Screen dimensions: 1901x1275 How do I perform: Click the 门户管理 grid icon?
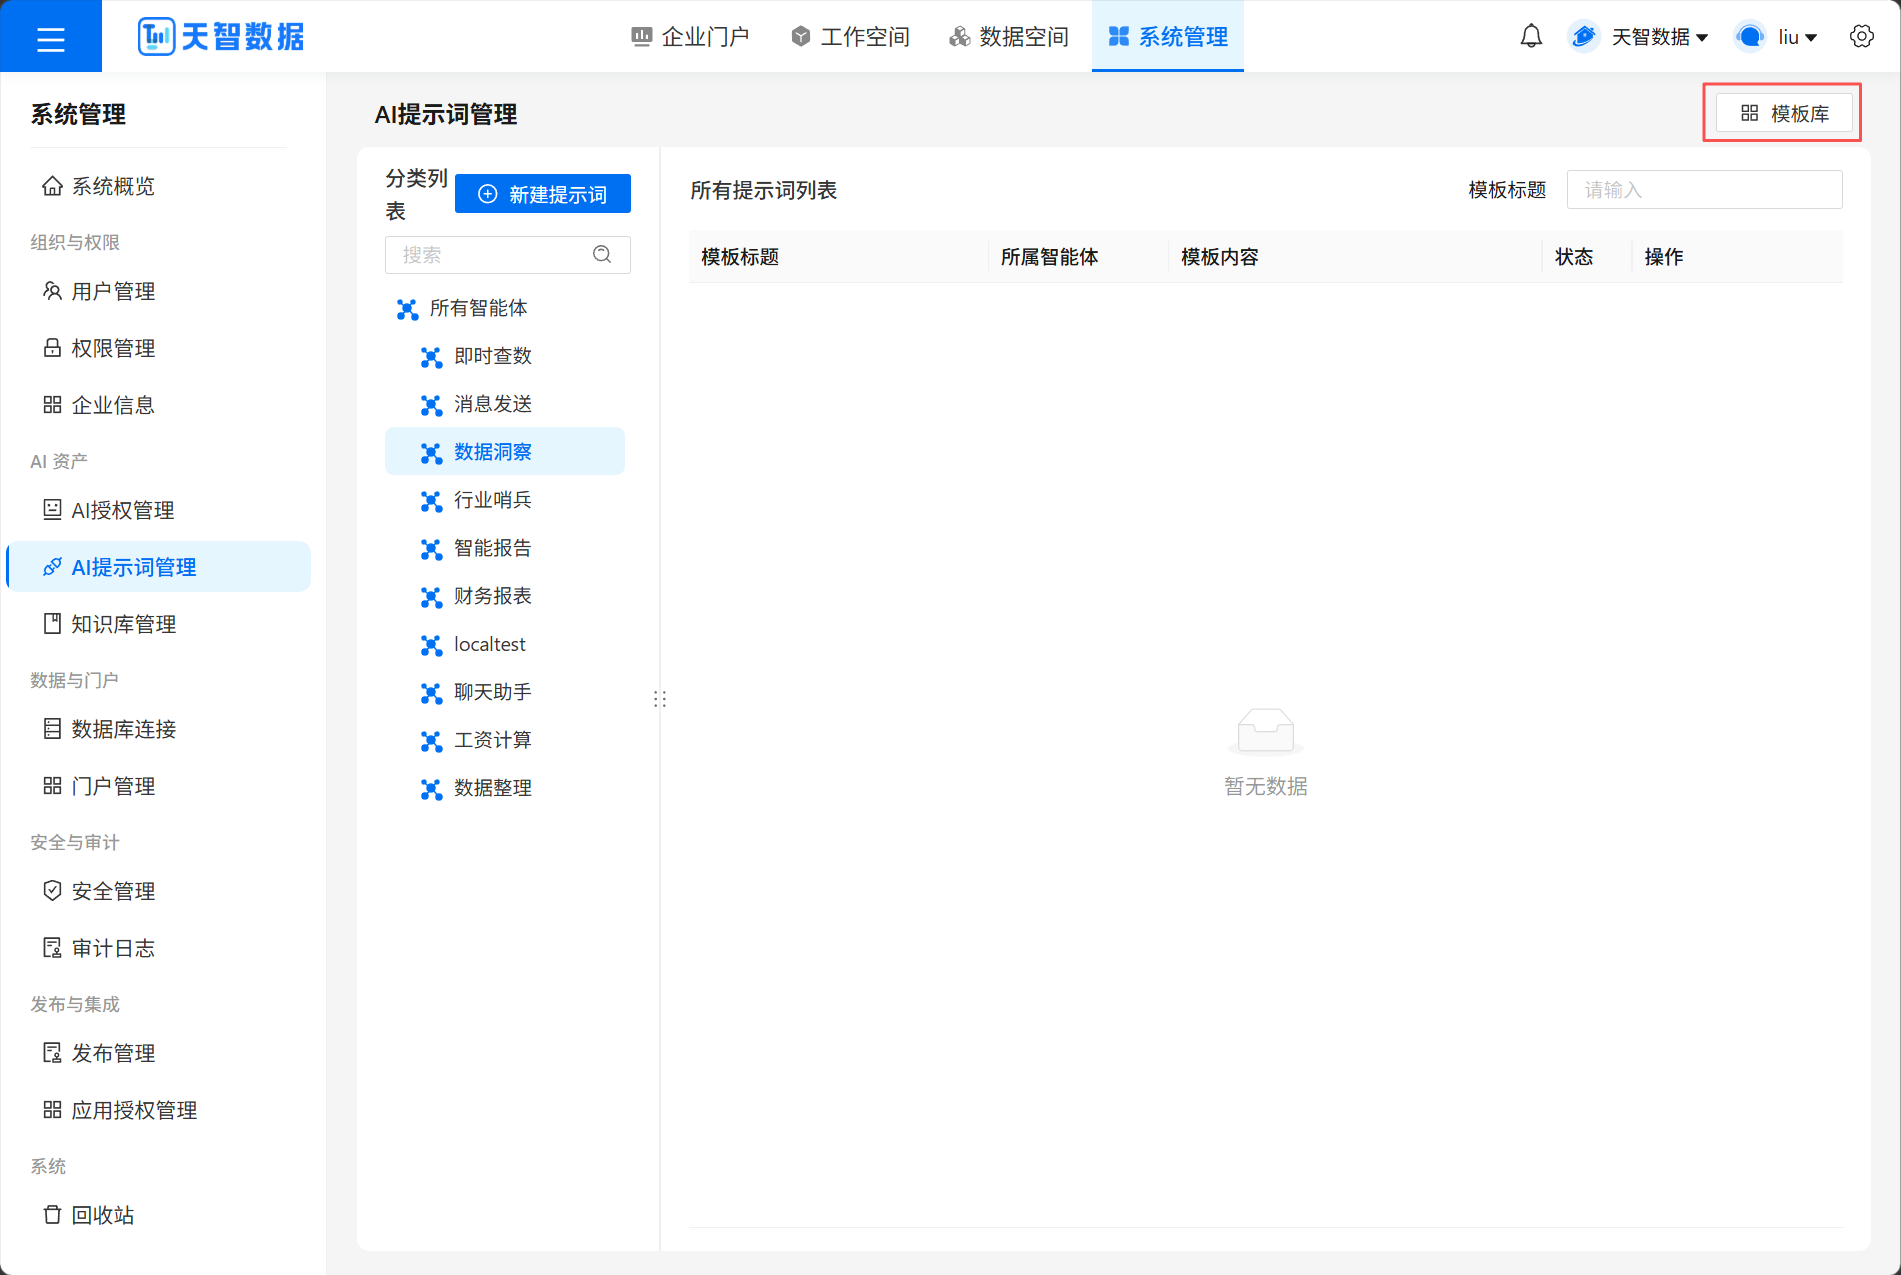coord(52,786)
